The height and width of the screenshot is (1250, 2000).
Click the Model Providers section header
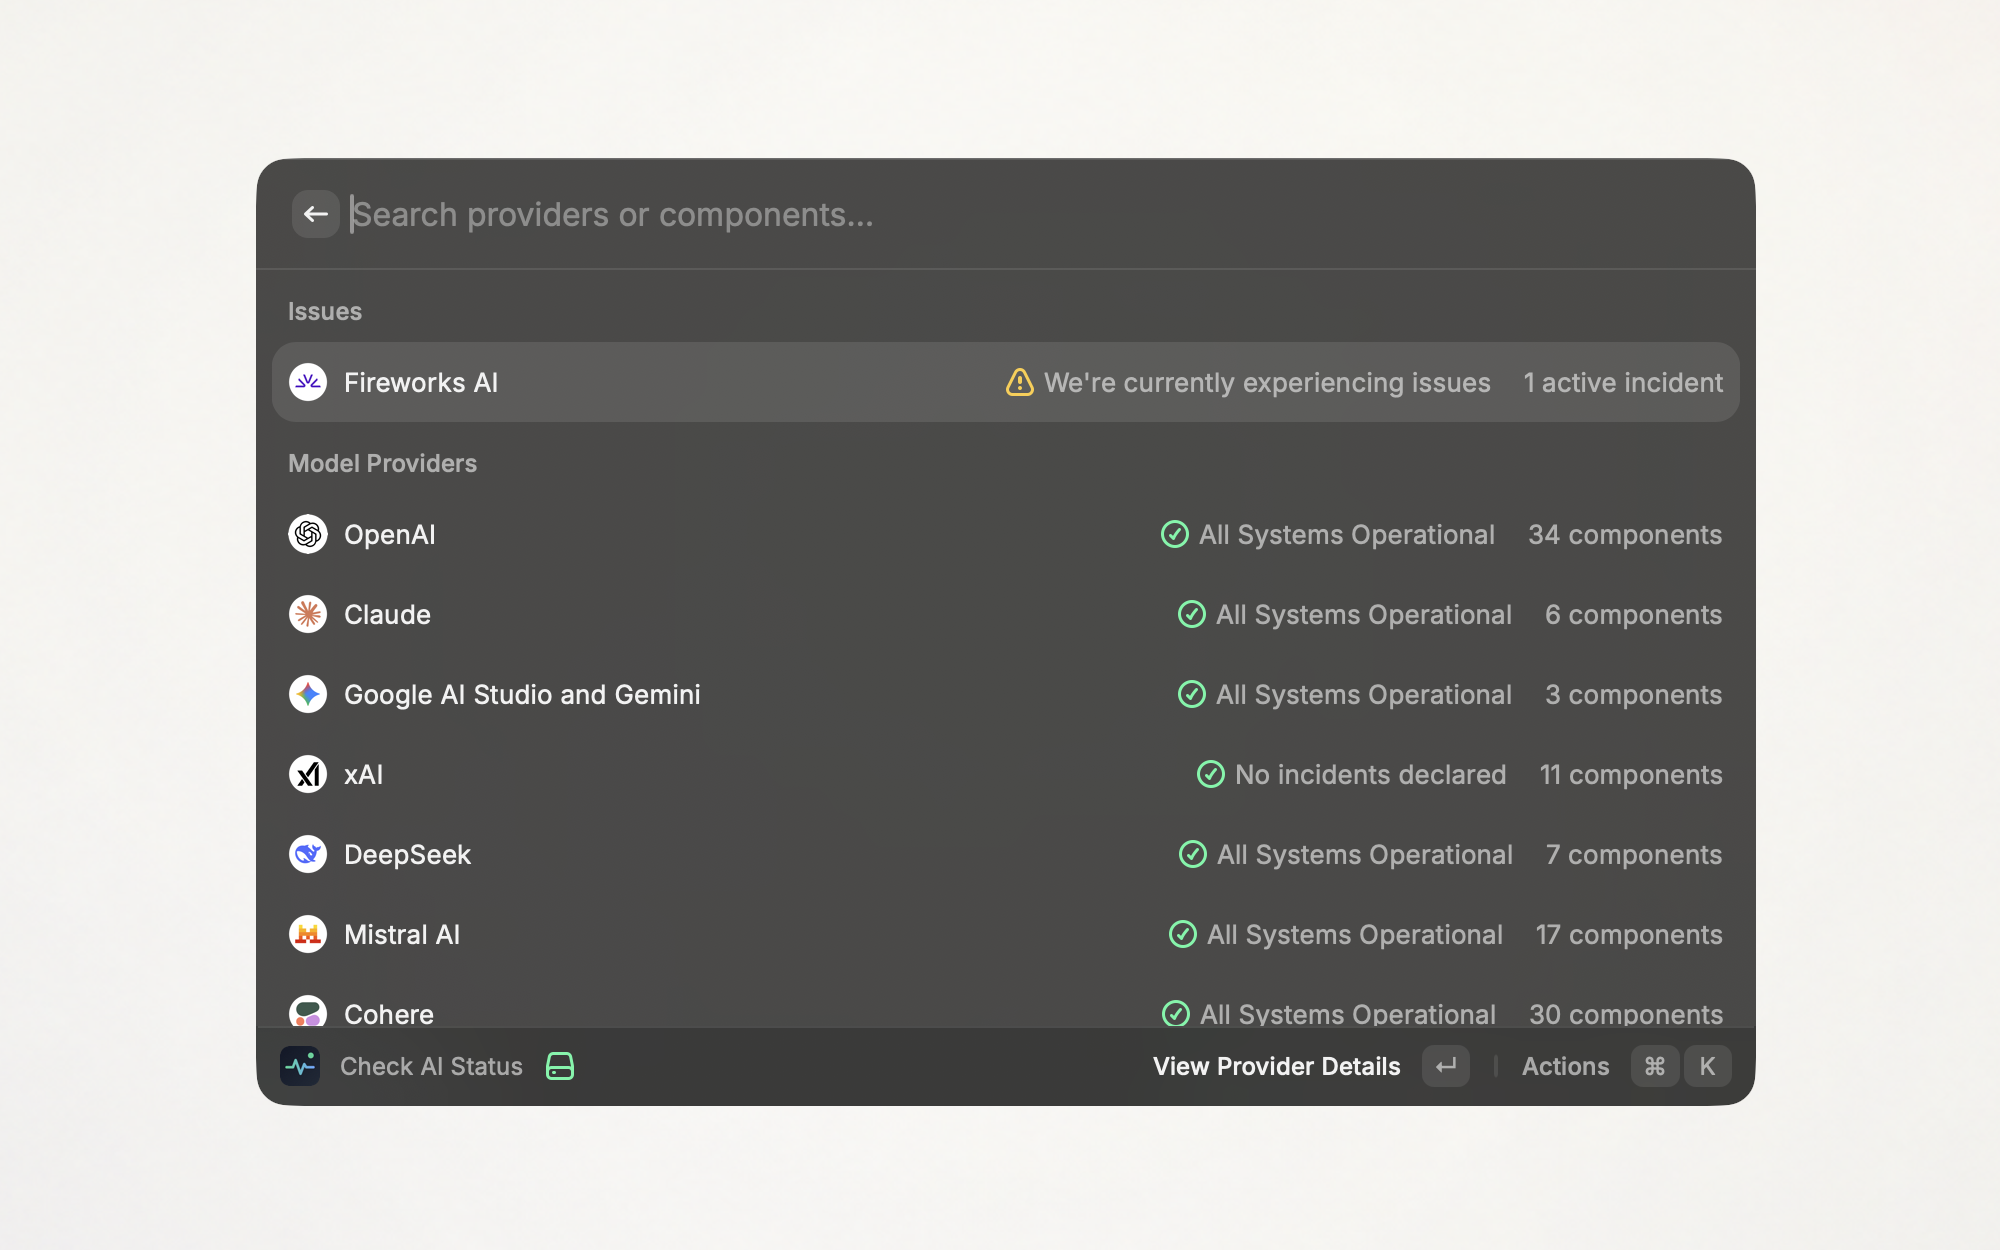click(x=382, y=463)
